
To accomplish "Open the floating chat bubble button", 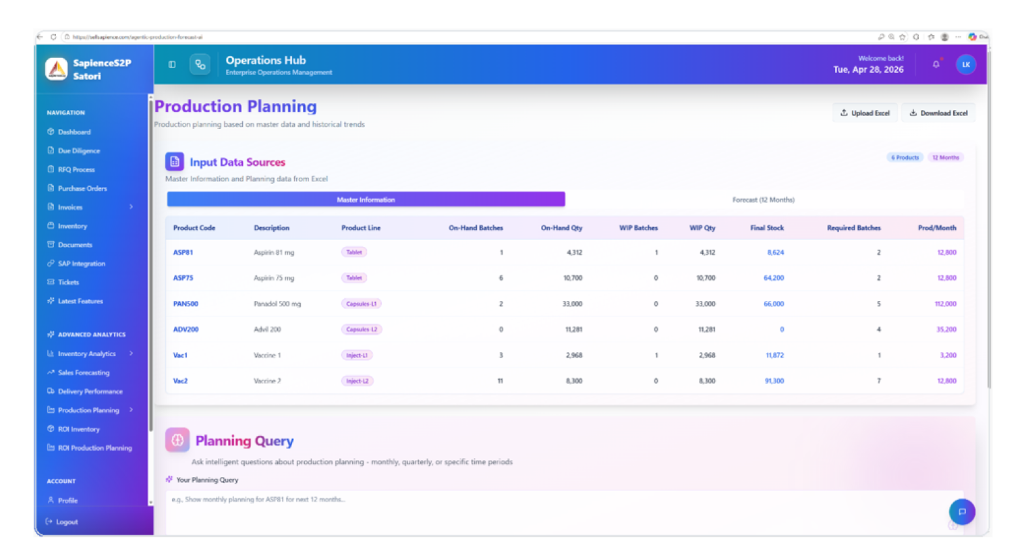I will (x=962, y=512).
